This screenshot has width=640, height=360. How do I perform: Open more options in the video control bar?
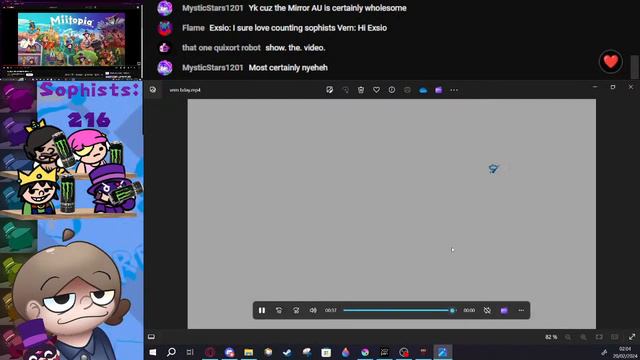[521, 311]
